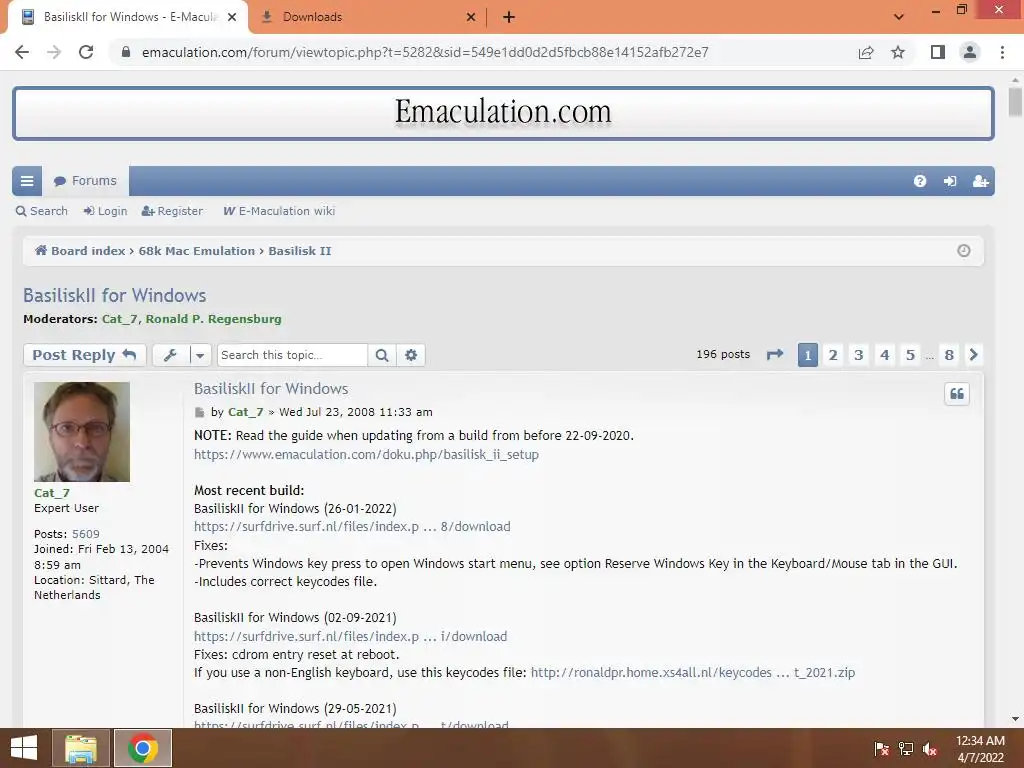Open the E-Maculation wiki link
Screen dimensions: 1024x768
coord(279,211)
